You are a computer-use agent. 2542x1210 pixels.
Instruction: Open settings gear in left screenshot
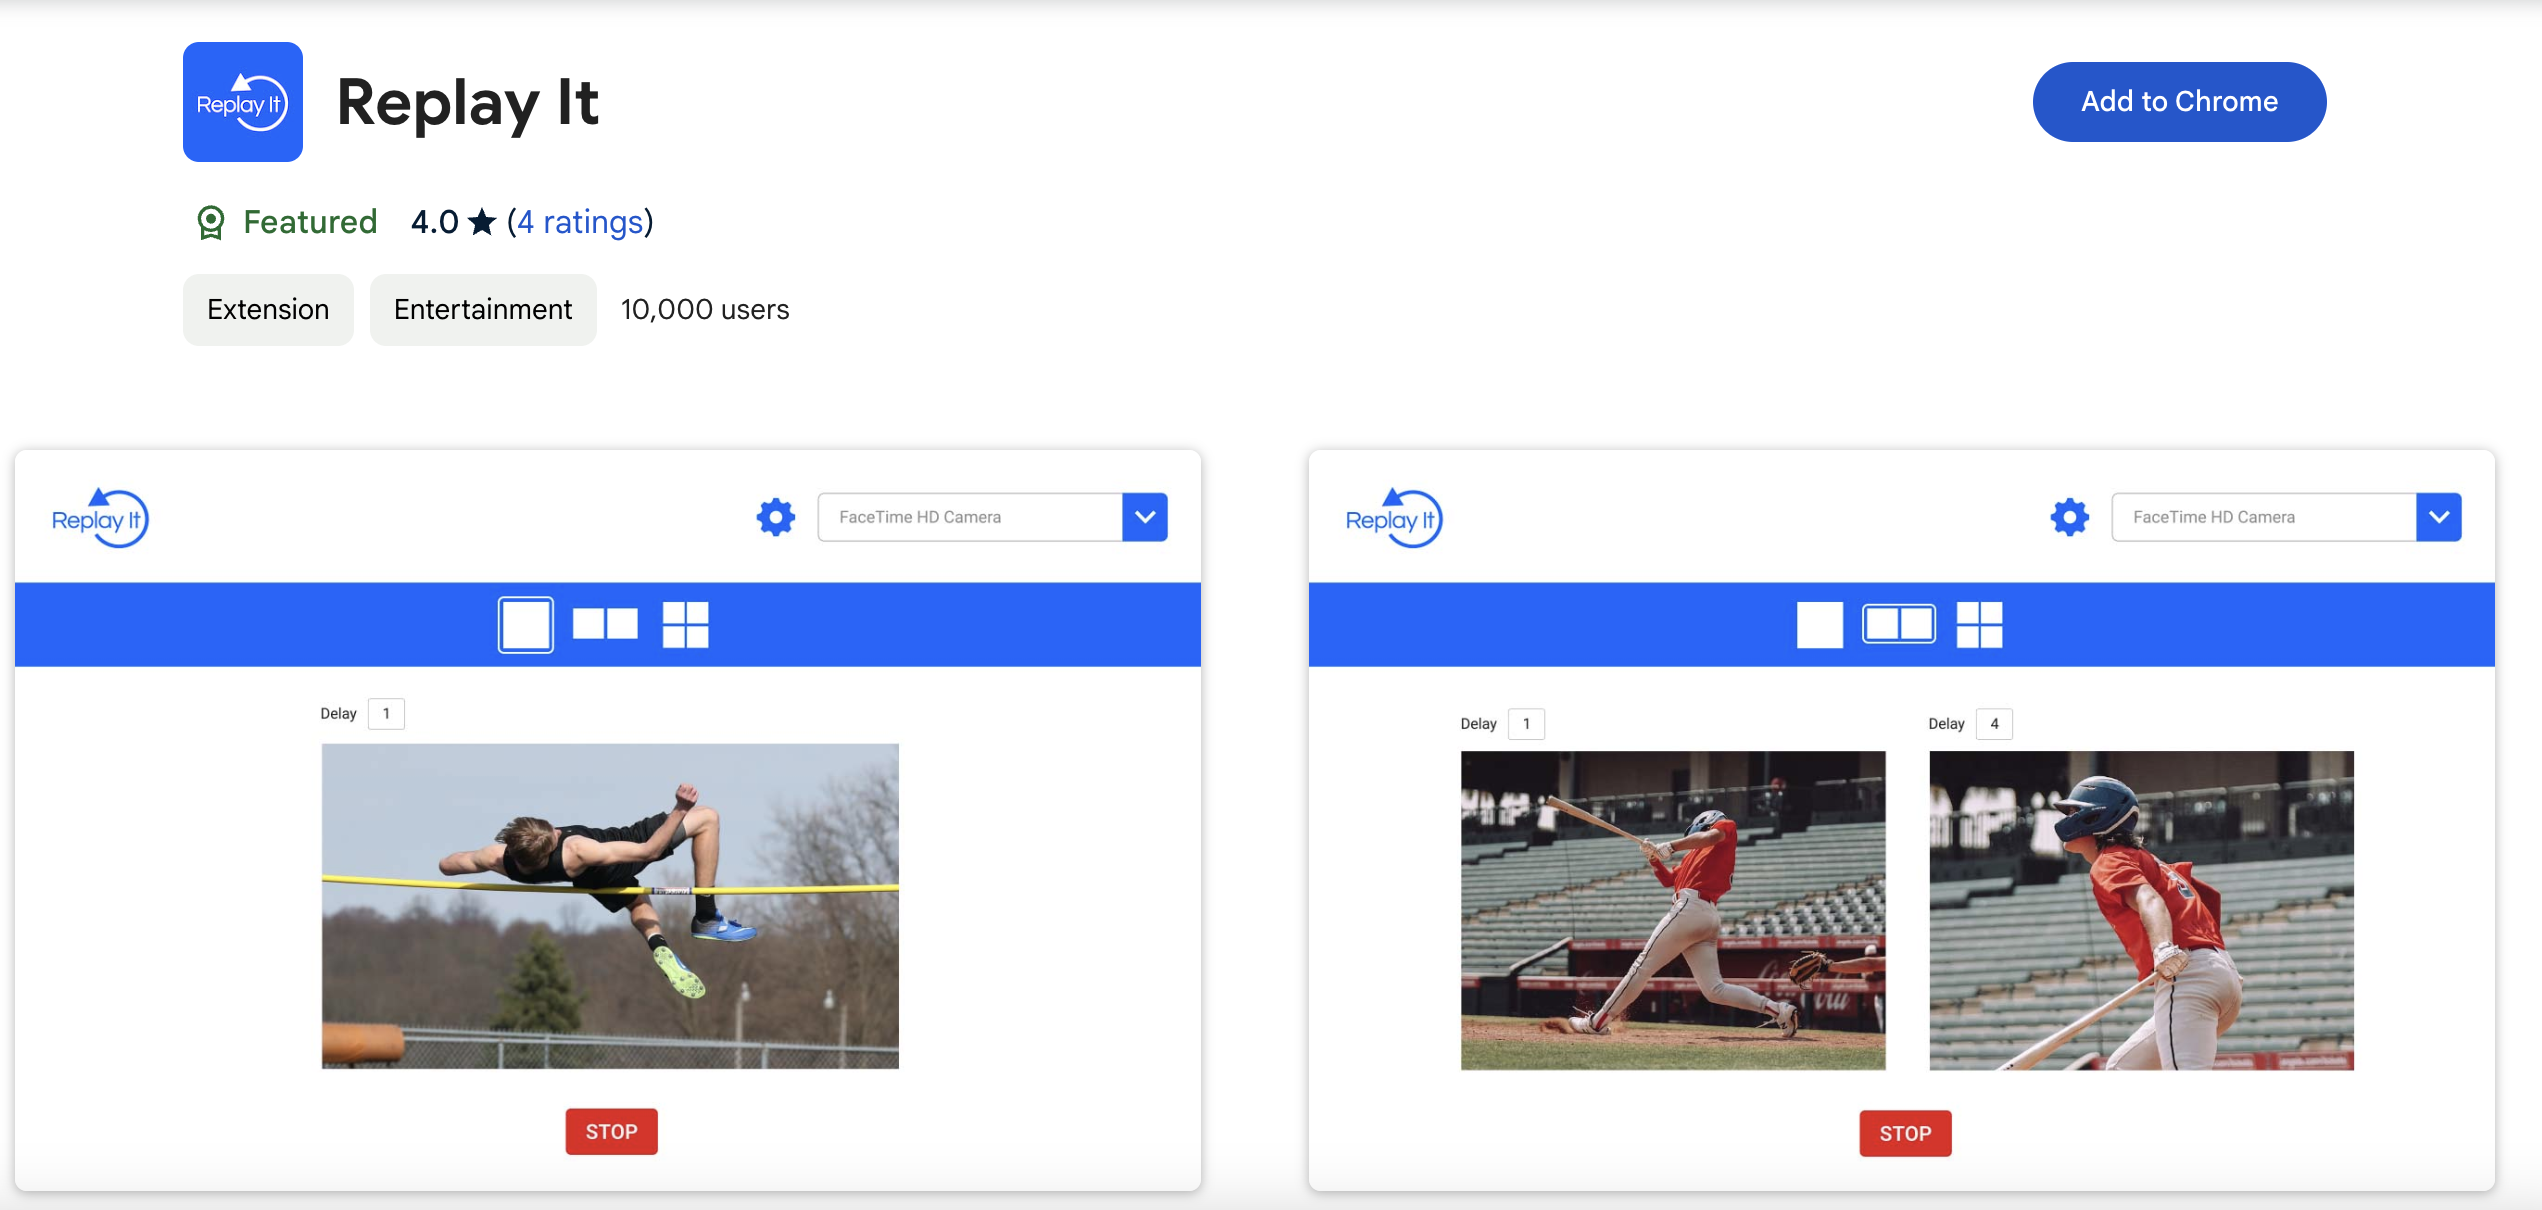pos(776,517)
